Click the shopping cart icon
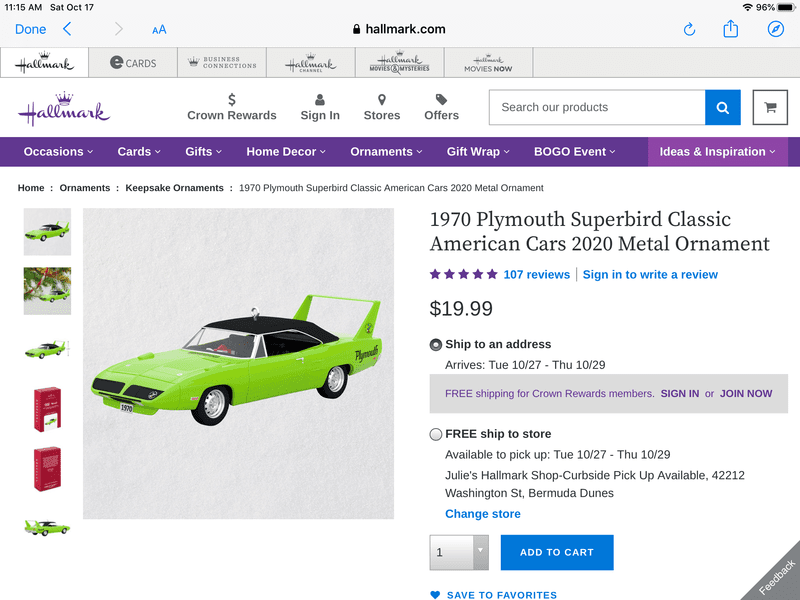 [770, 107]
